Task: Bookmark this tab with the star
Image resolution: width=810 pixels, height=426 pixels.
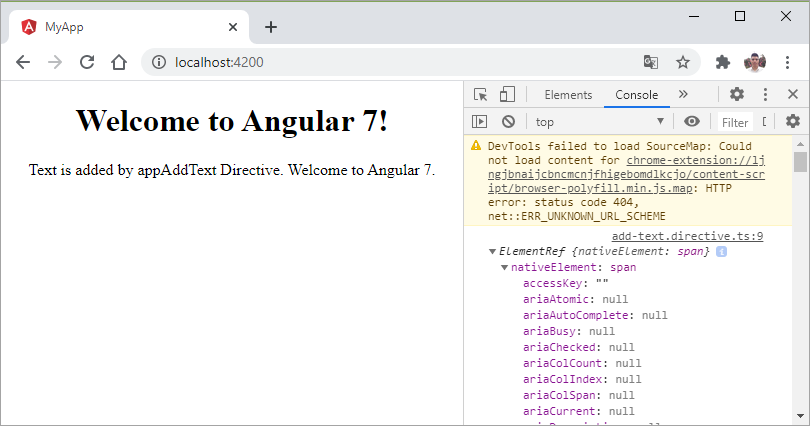Action: click(x=683, y=62)
